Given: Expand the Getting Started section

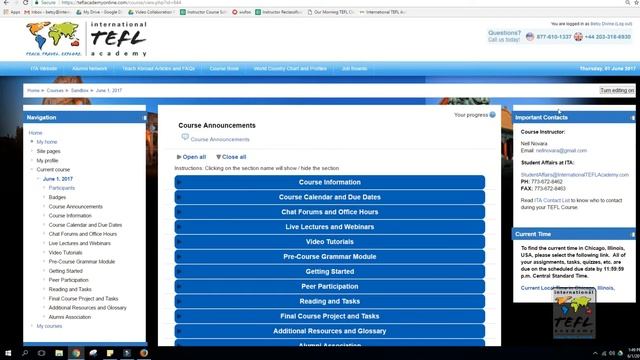Looking at the screenshot, I should [330, 271].
